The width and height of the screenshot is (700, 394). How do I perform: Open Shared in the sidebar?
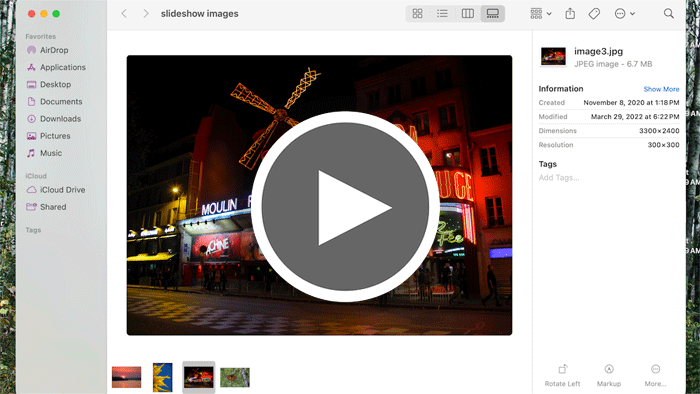pyautogui.click(x=46, y=207)
